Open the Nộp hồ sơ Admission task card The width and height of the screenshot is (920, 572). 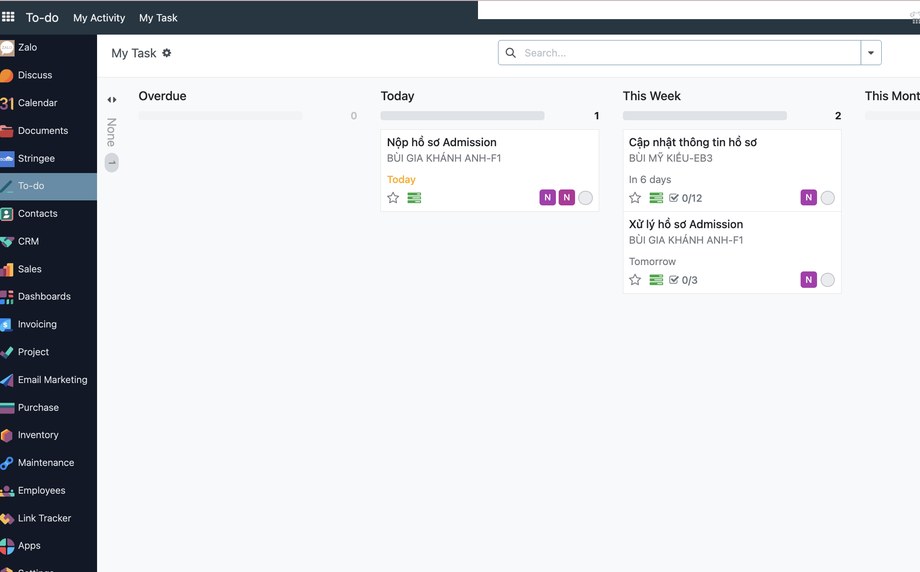click(489, 170)
